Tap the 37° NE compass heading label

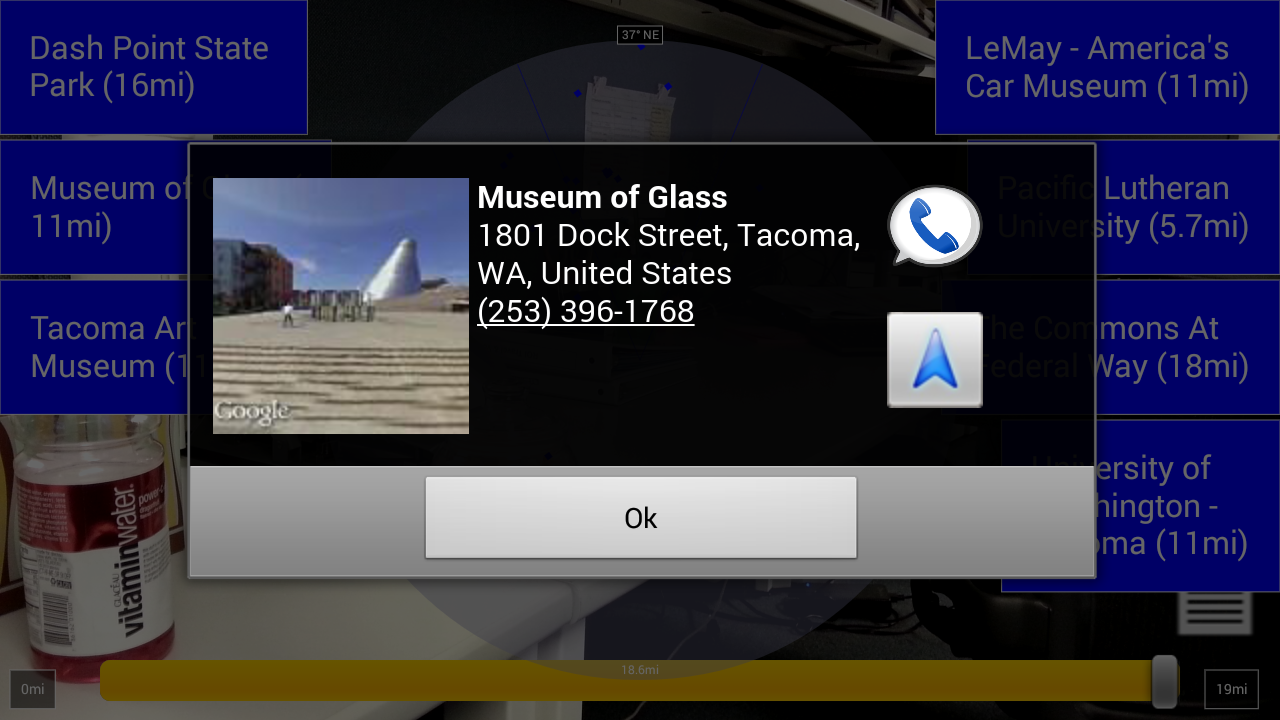click(x=640, y=35)
